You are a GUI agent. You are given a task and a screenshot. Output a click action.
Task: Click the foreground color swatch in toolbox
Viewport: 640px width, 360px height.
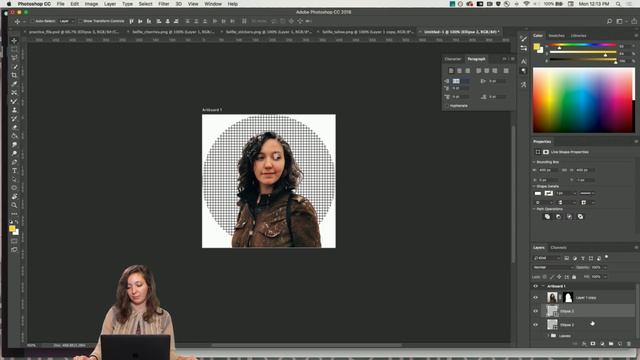click(12, 229)
